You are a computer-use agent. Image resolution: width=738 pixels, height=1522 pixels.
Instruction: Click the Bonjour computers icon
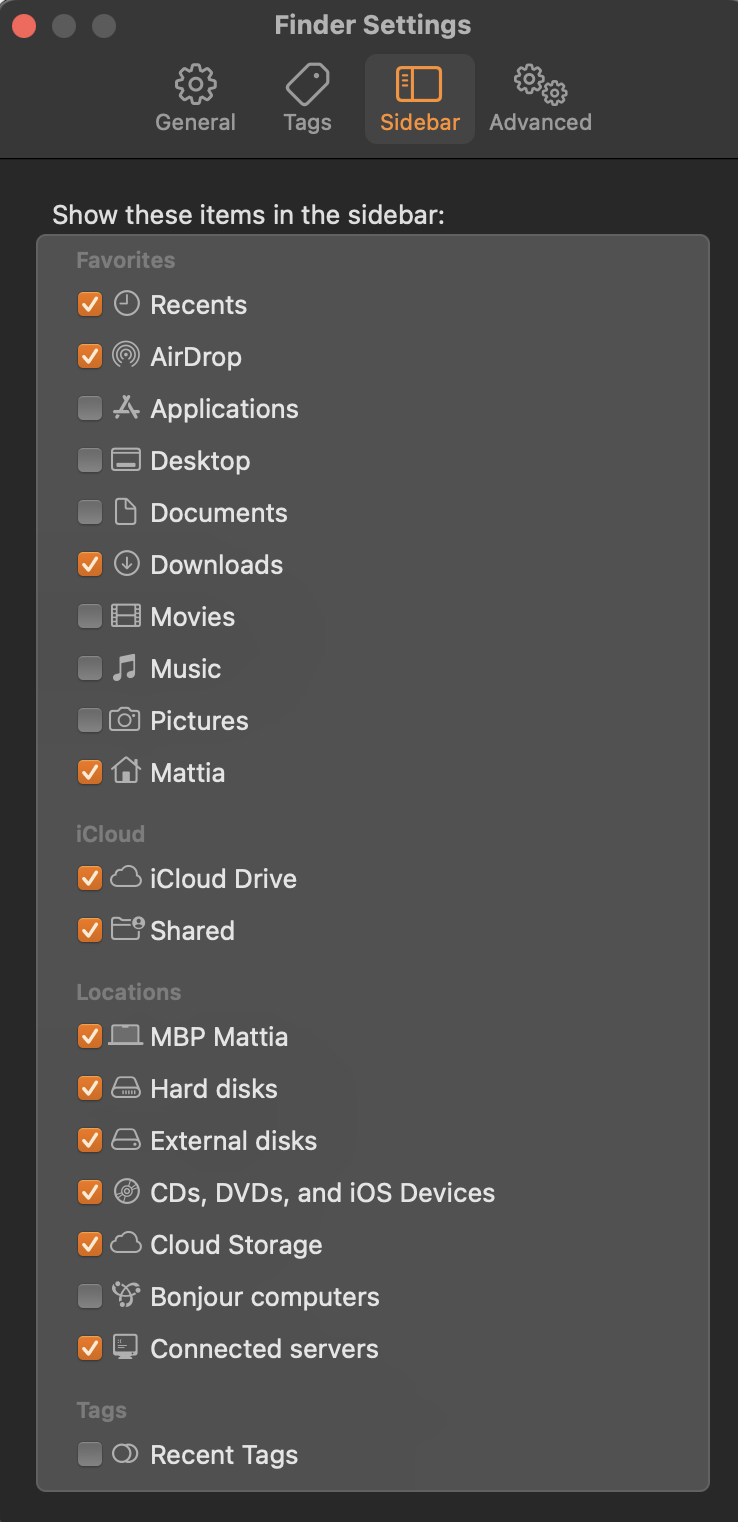(126, 1296)
